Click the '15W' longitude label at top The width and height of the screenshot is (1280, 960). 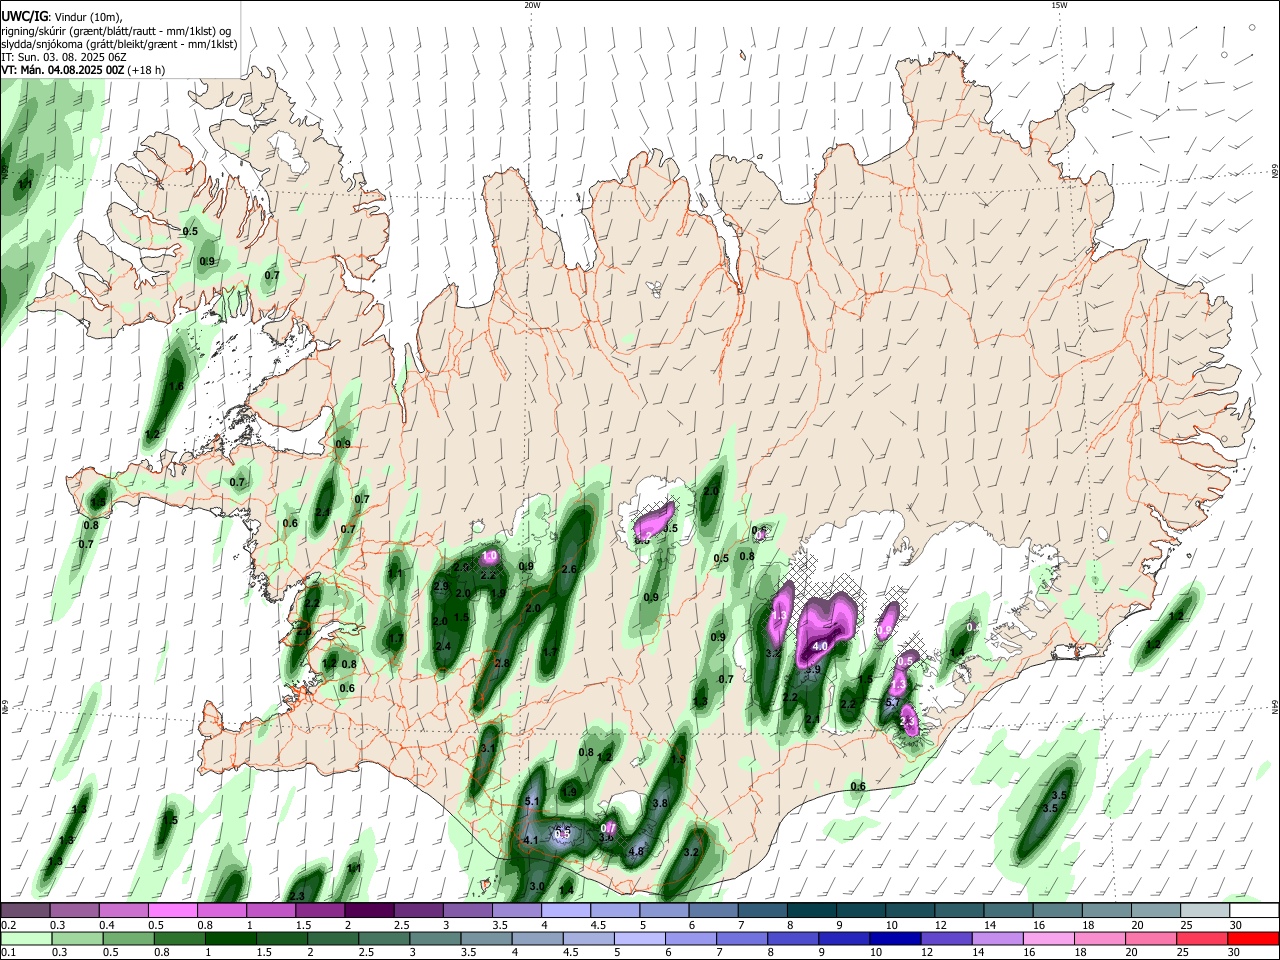pos(1059,5)
